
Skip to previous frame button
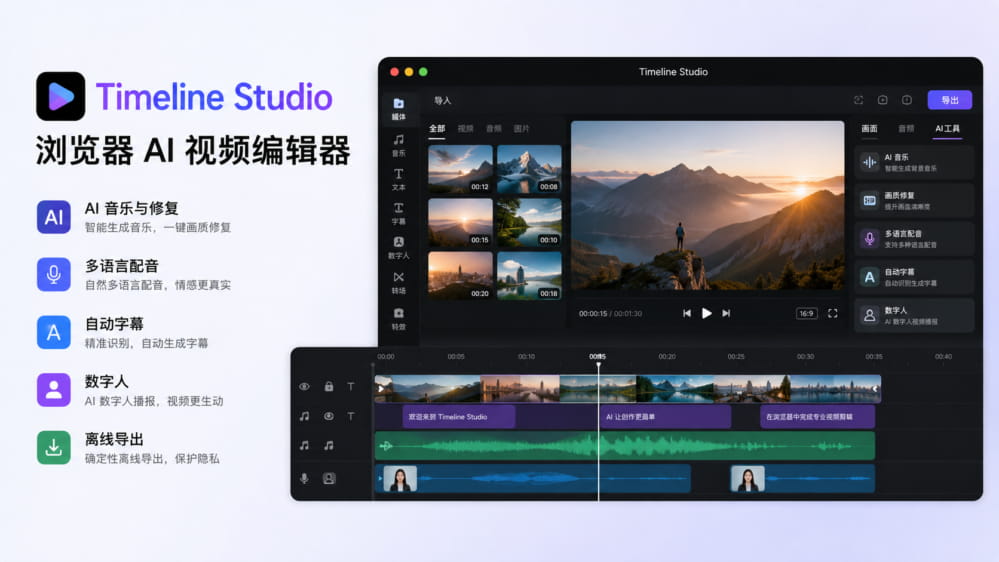point(686,313)
